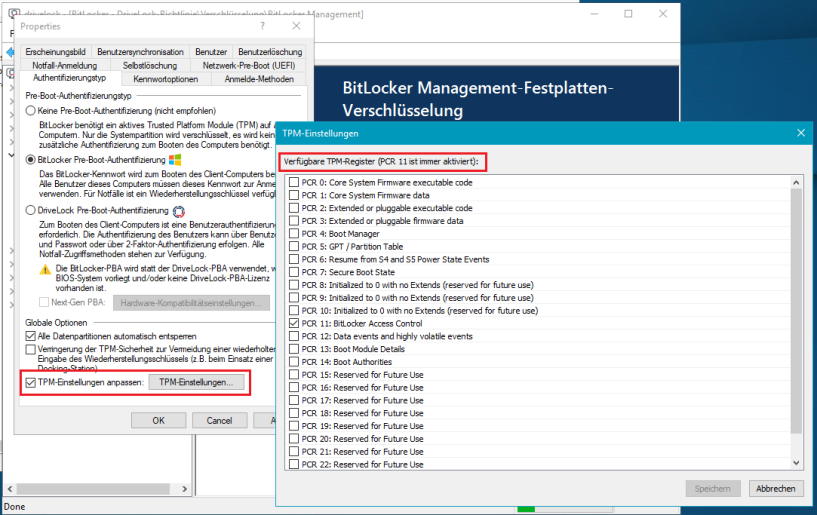817x515 pixels.
Task: Click the PCR list vertical scrollbar thumb
Action: tap(796, 311)
